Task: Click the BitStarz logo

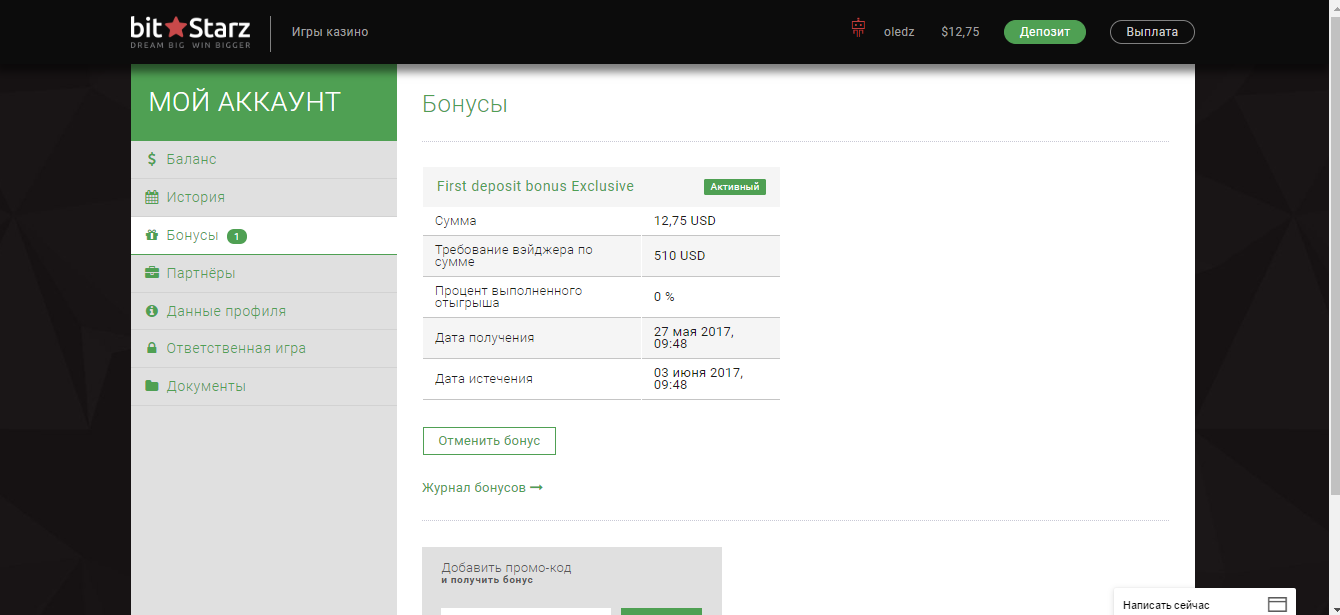Action: 190,32
